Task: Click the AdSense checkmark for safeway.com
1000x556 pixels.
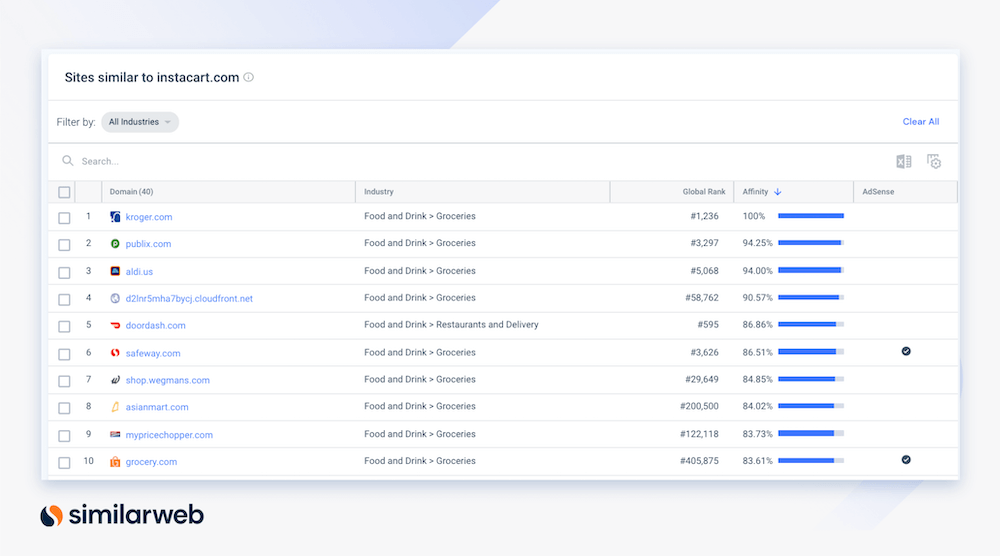Action: click(906, 352)
